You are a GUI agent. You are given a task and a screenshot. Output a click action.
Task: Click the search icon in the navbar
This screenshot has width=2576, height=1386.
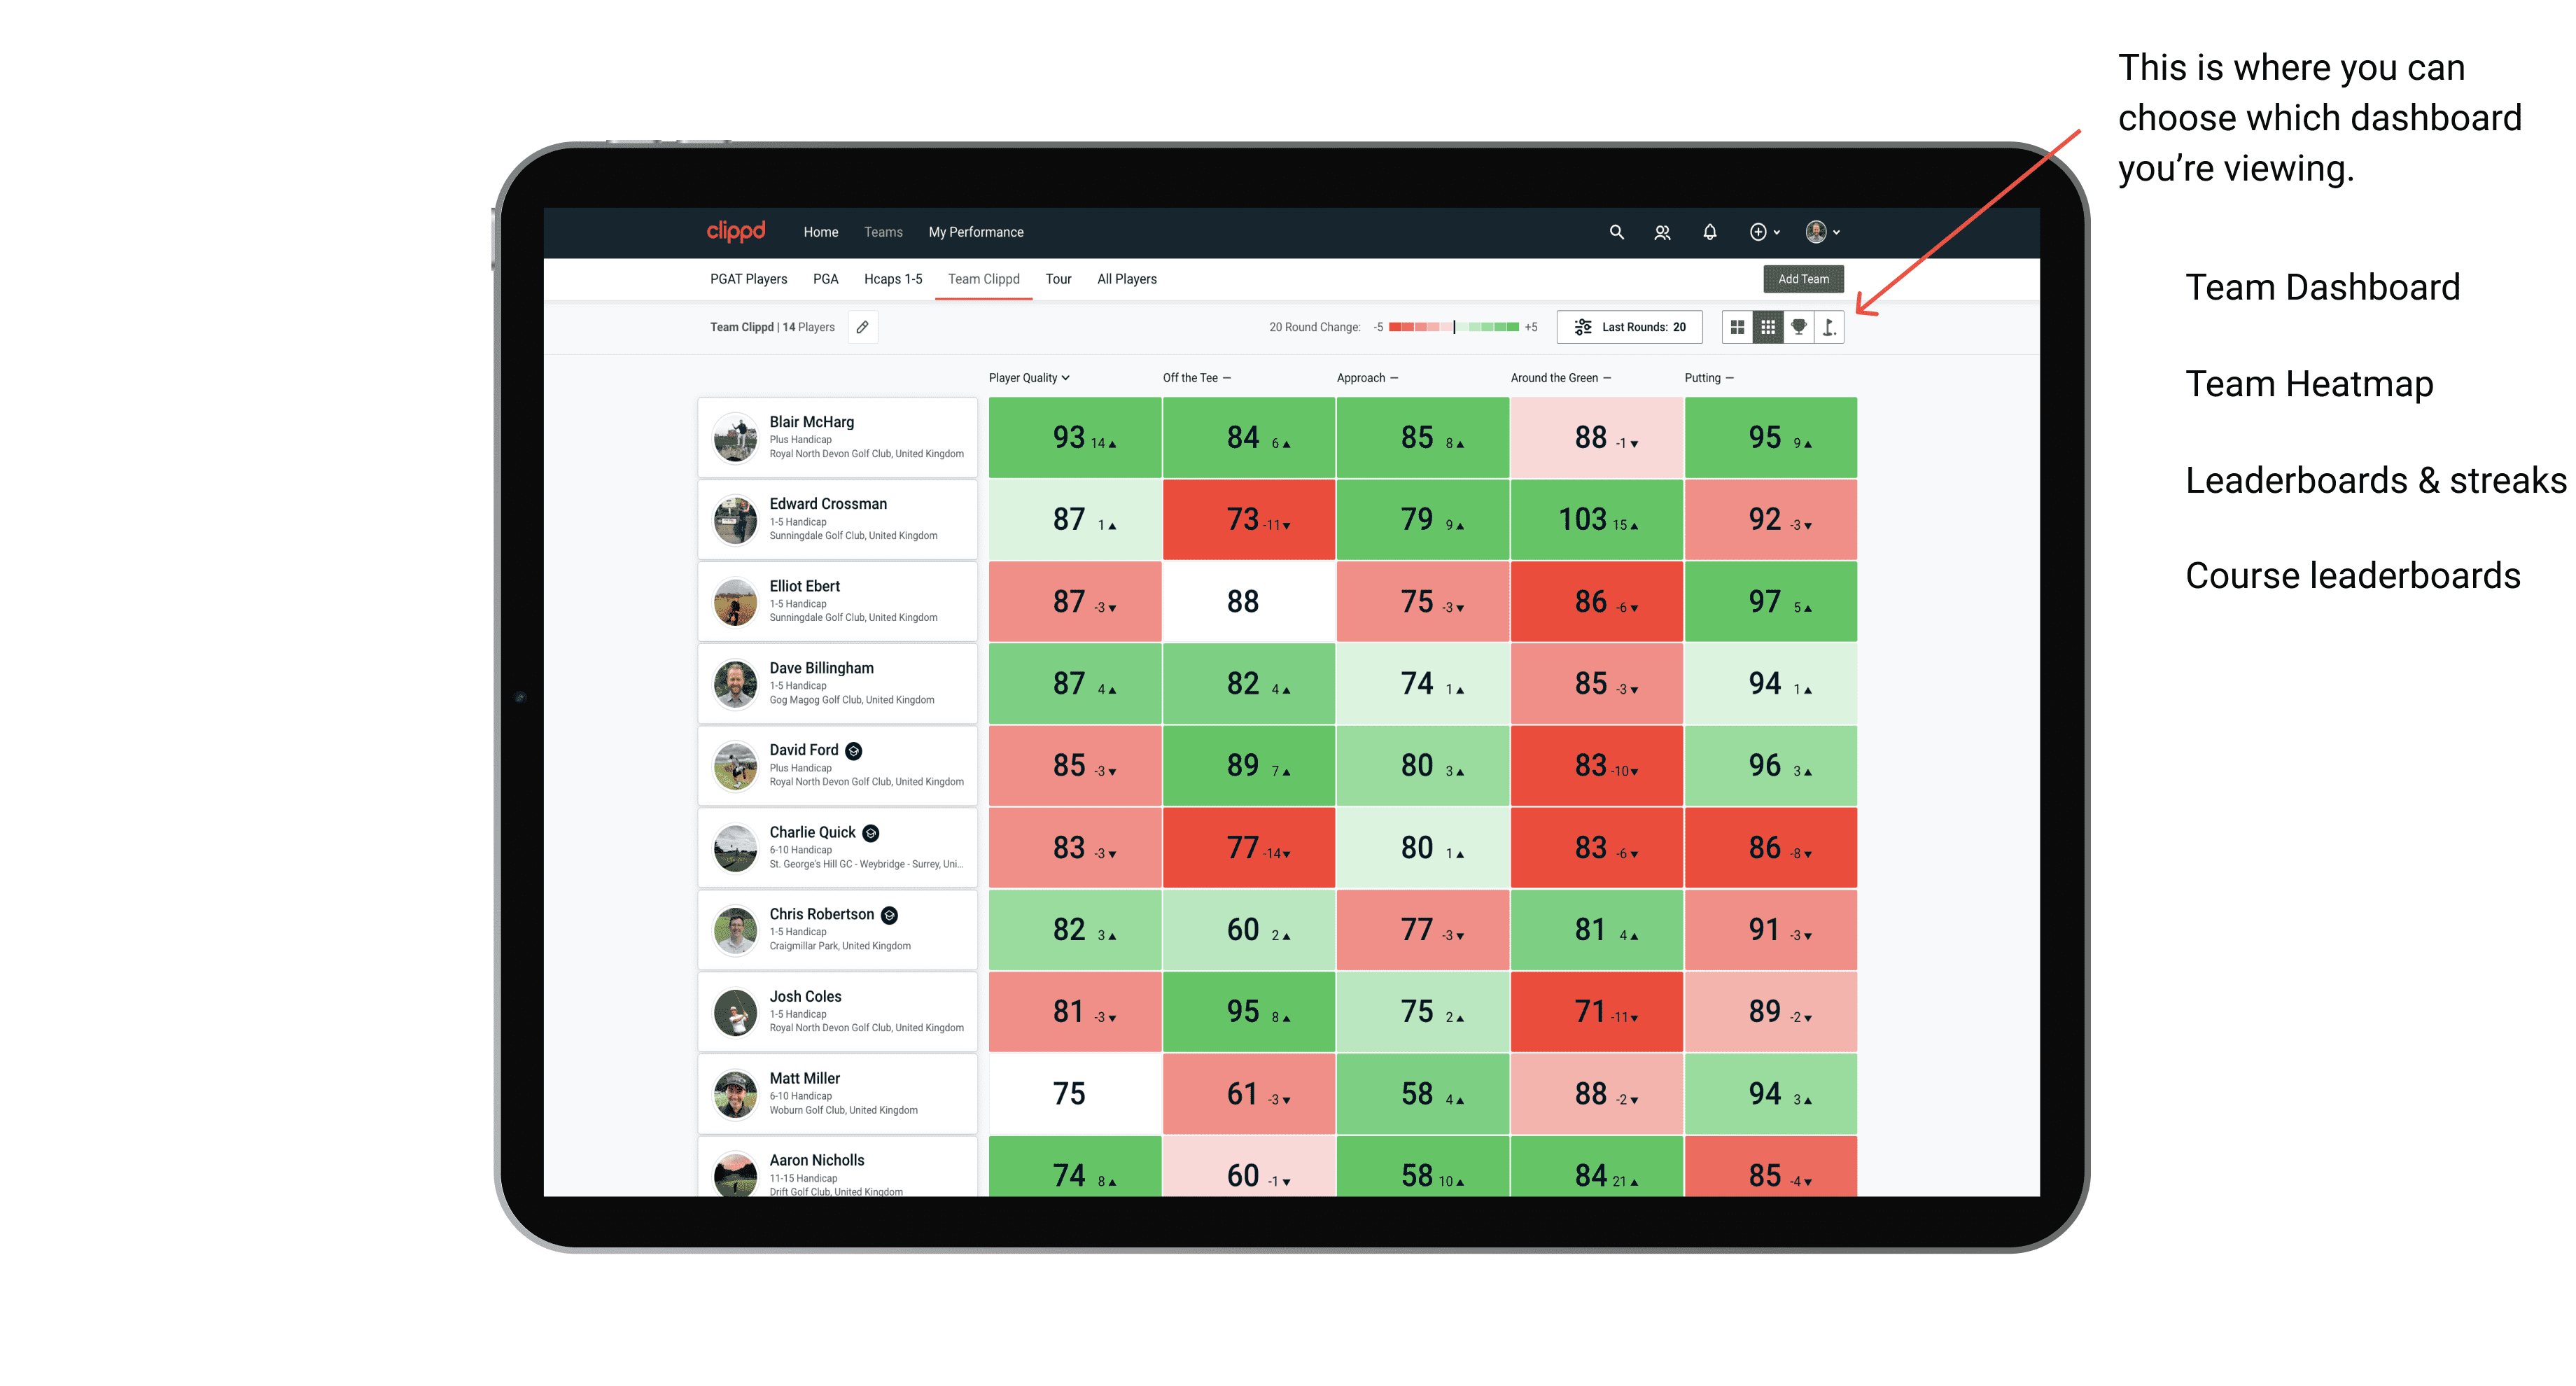coord(1611,232)
